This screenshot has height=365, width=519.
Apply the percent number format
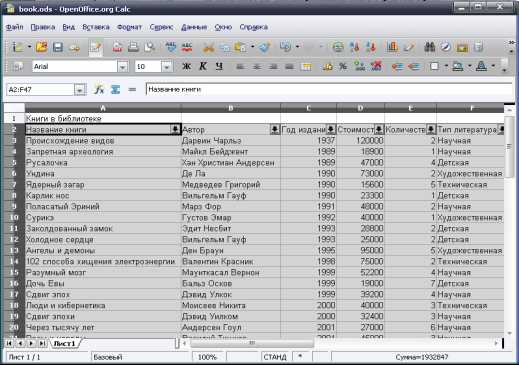343,66
